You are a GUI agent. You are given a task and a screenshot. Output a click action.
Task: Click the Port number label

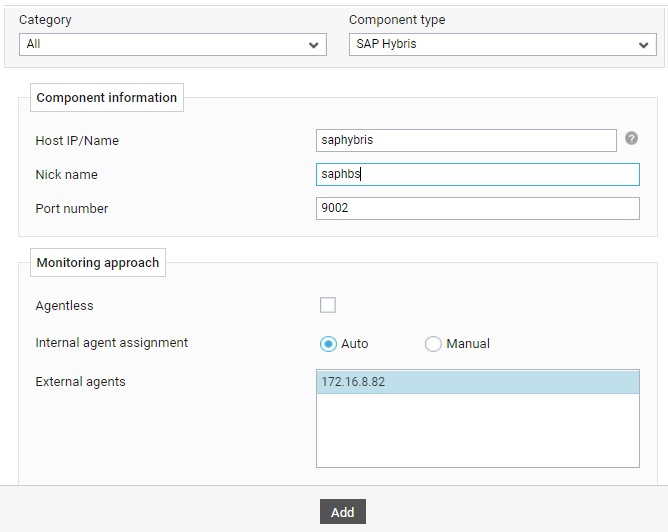pos(72,209)
